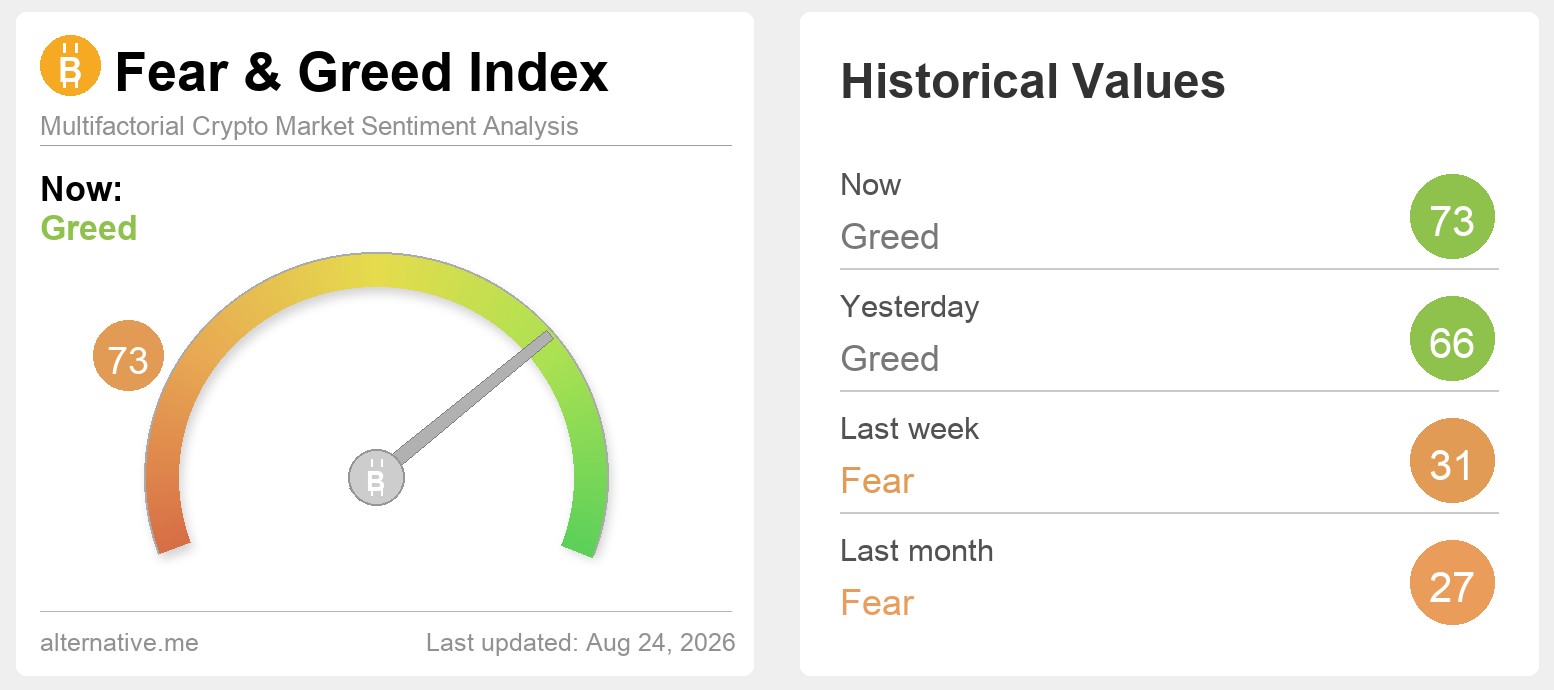The height and width of the screenshot is (690, 1554).
Task: Click the green Greed status under Now:
Action: tap(89, 228)
